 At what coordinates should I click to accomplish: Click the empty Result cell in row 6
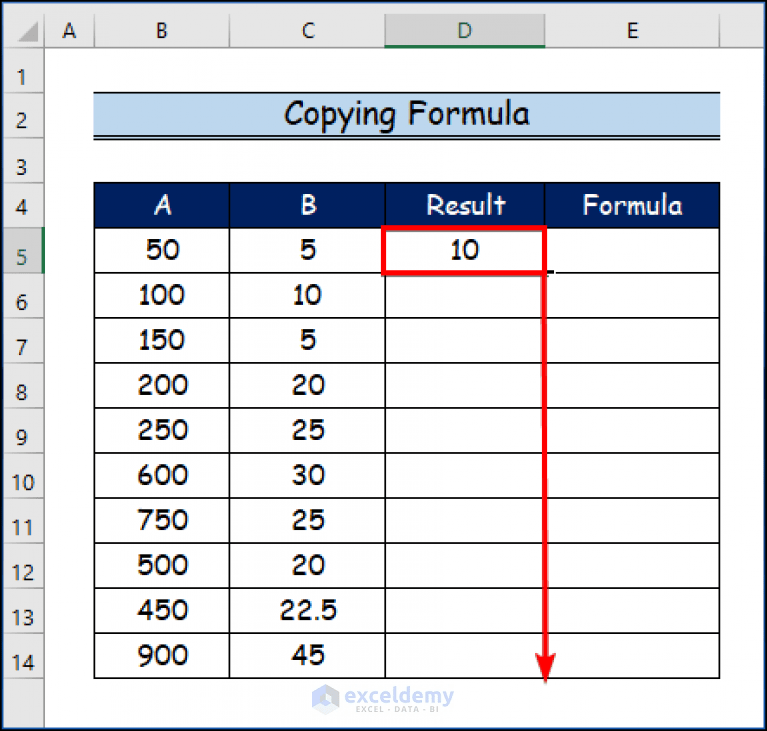pos(465,296)
